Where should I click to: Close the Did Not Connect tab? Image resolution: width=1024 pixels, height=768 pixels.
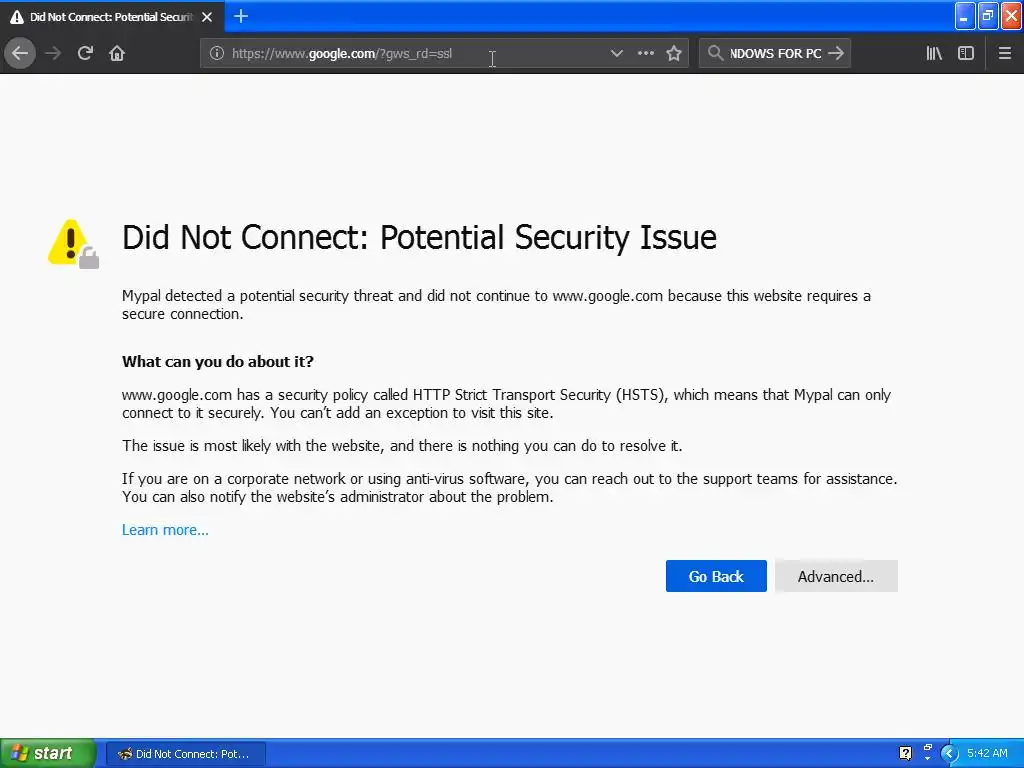coord(207,17)
